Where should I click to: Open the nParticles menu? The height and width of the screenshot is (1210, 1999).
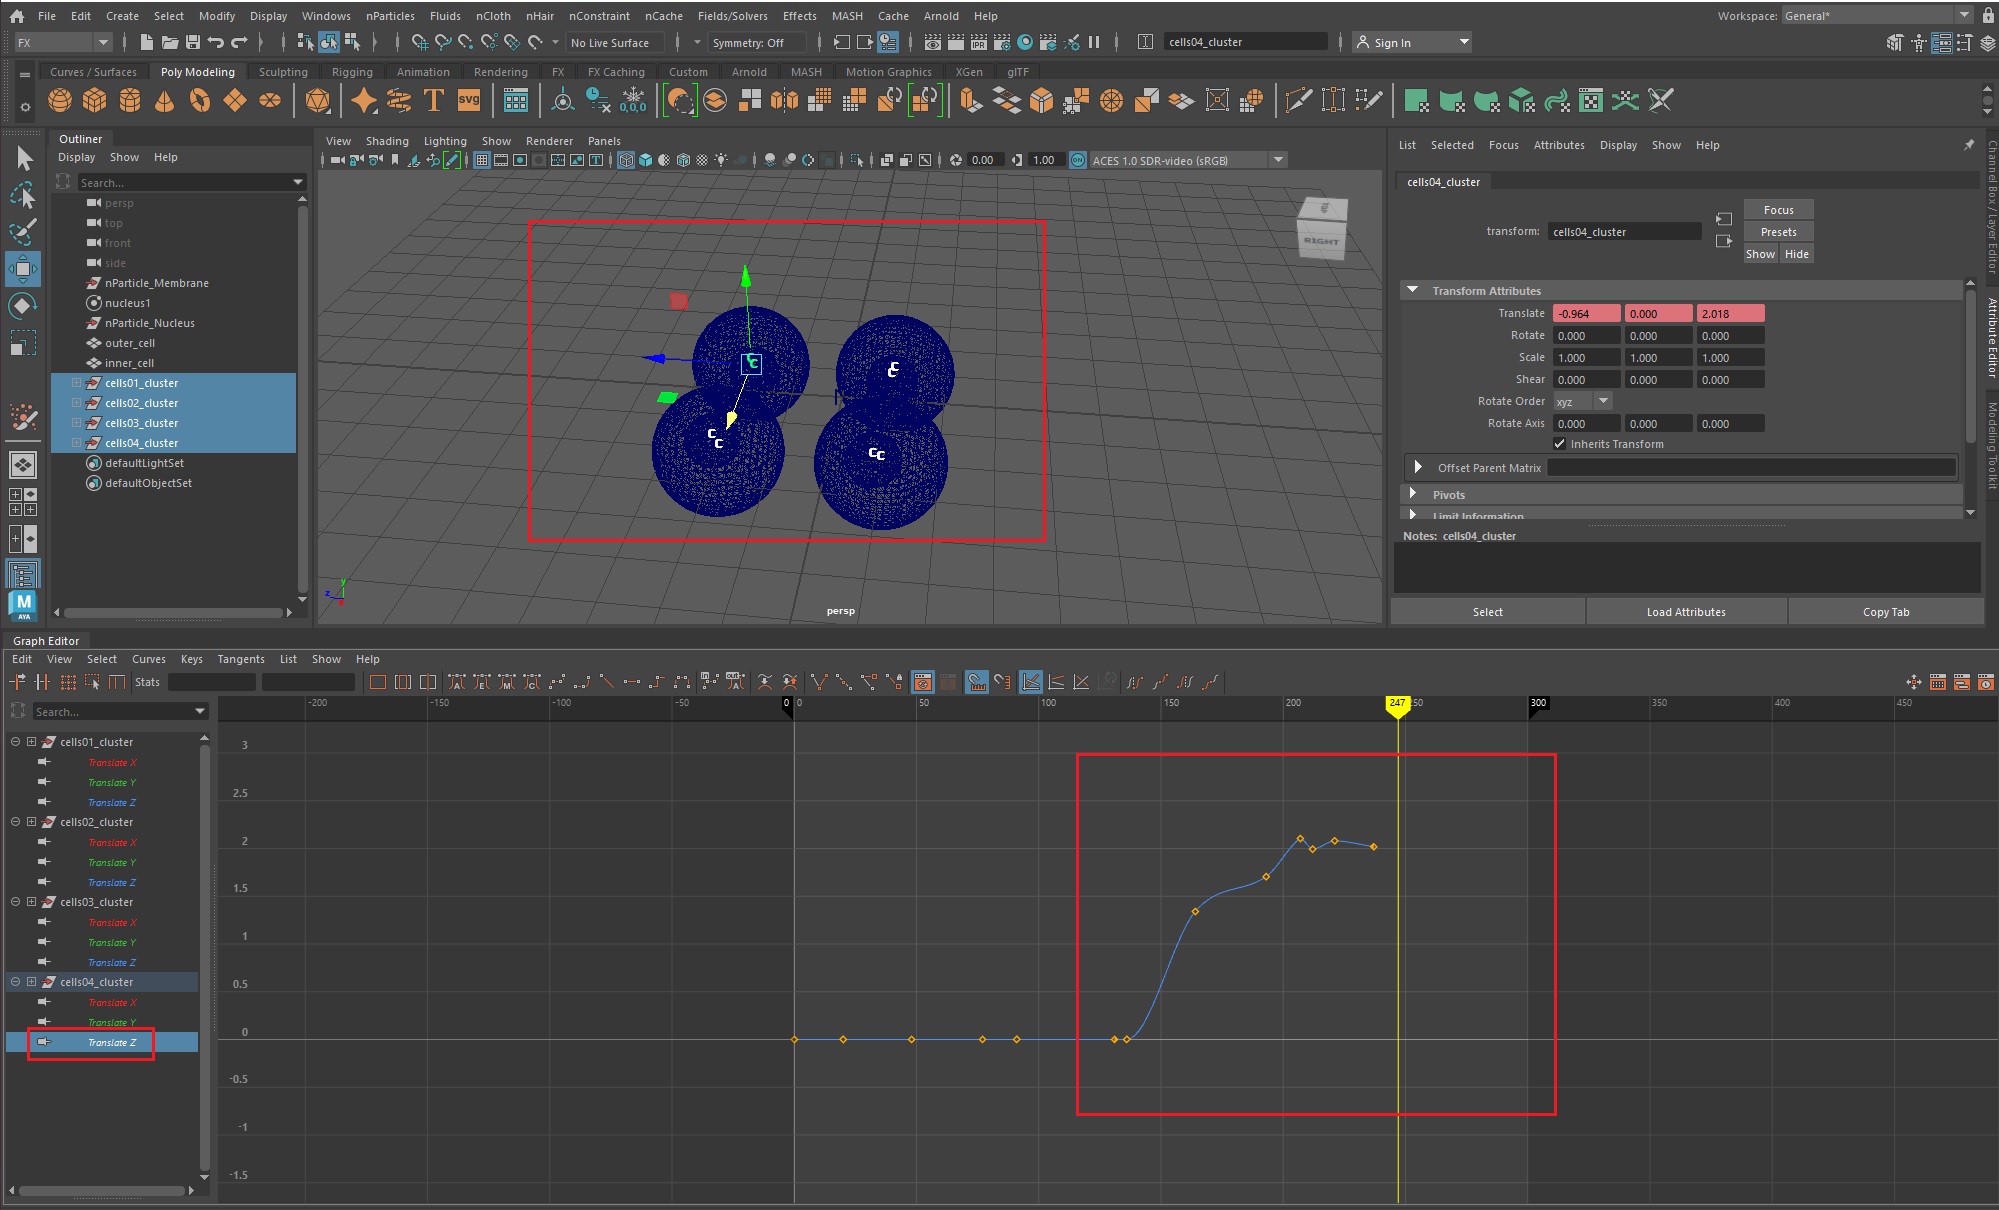(390, 16)
